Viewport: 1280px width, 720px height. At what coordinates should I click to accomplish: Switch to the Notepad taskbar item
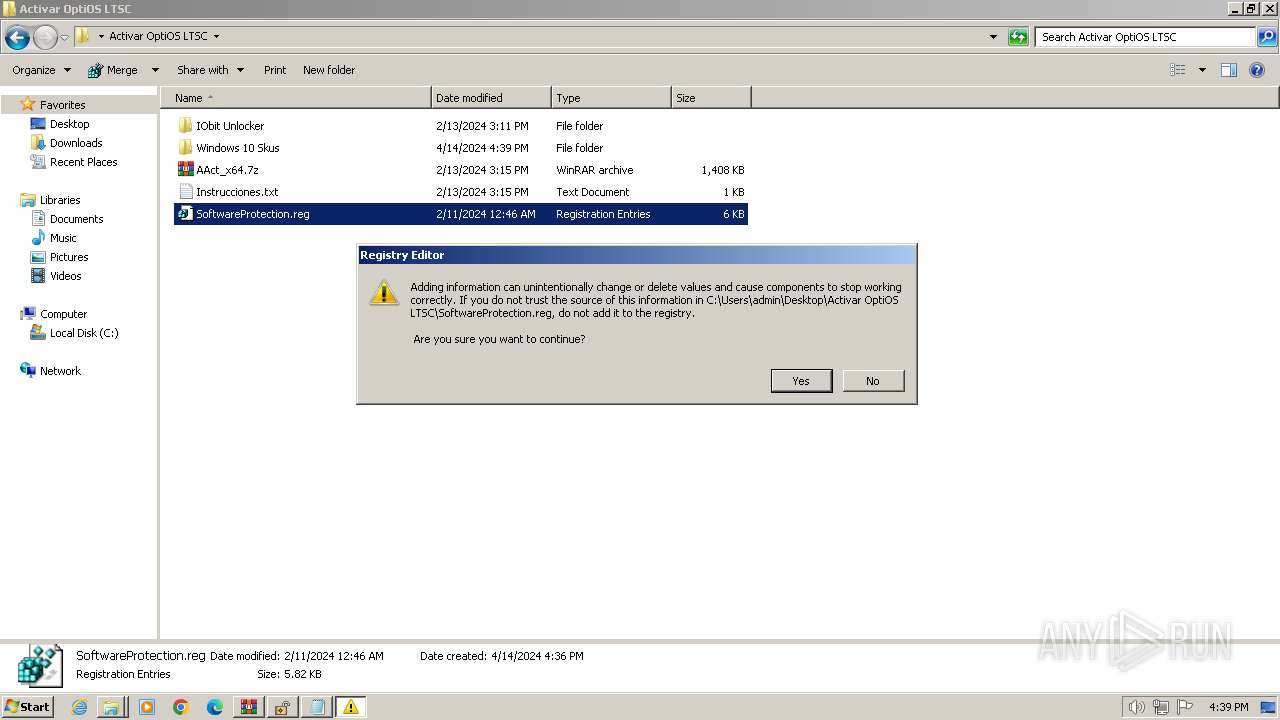pos(316,707)
